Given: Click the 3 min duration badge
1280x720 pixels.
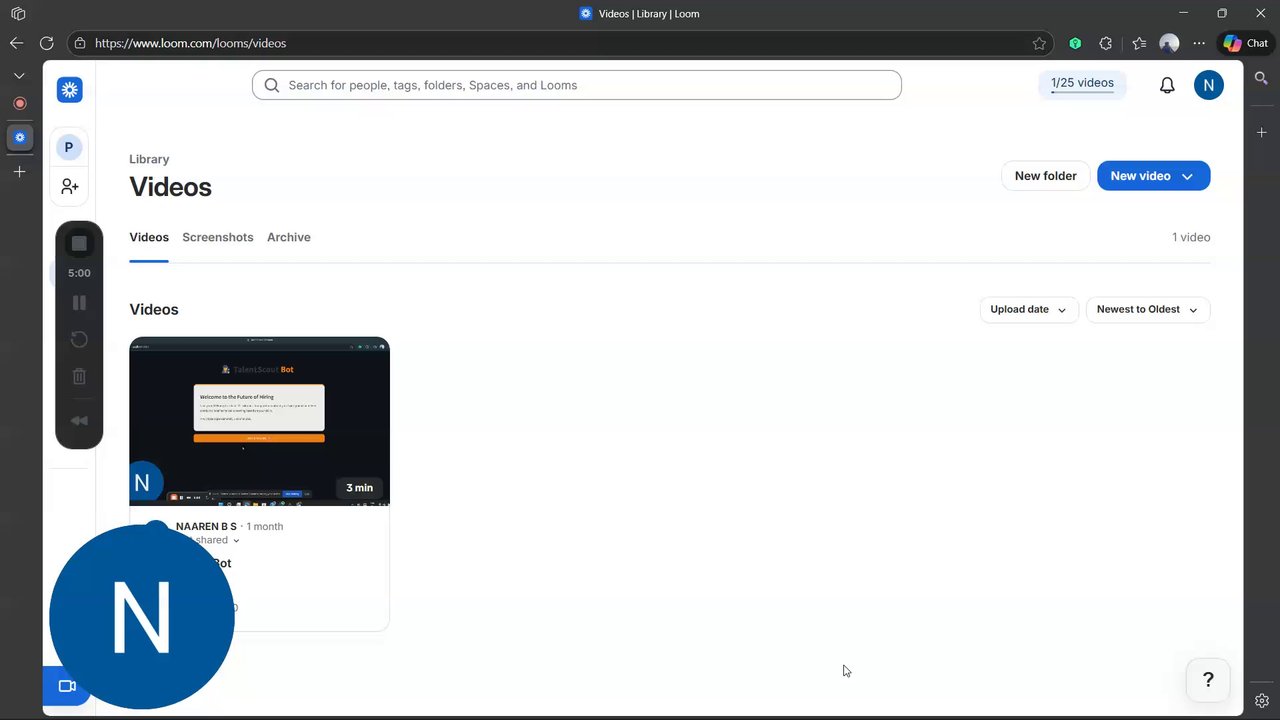Looking at the screenshot, I should [359, 488].
